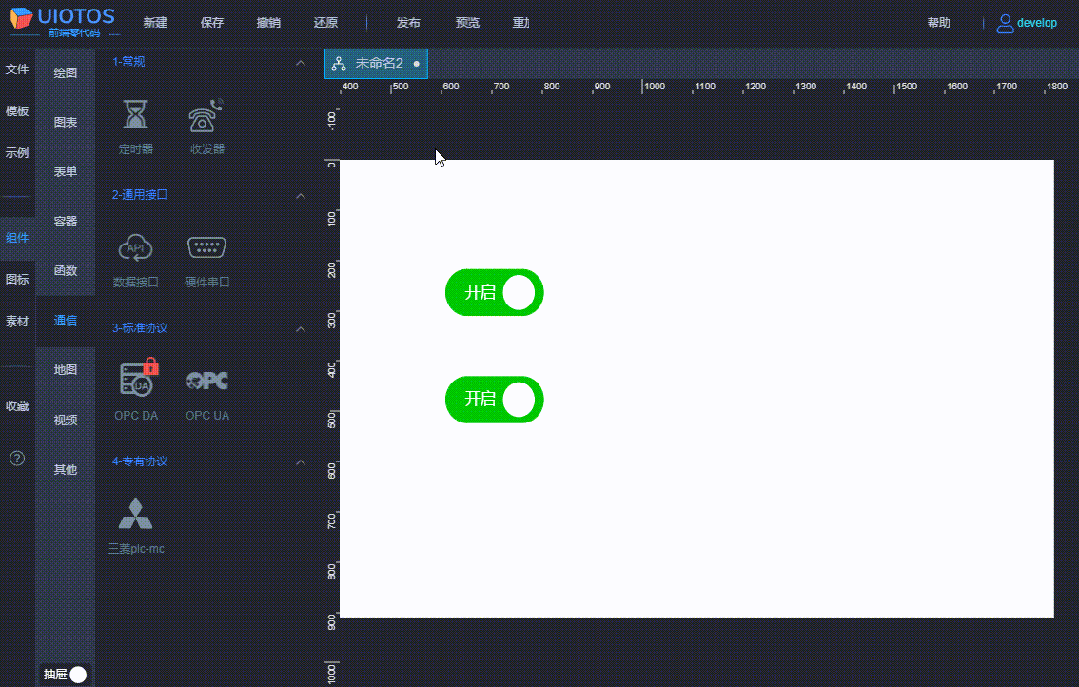Screen dimensions: 1079x687
Task: Click the 1-常规 section header
Action: 129,62
